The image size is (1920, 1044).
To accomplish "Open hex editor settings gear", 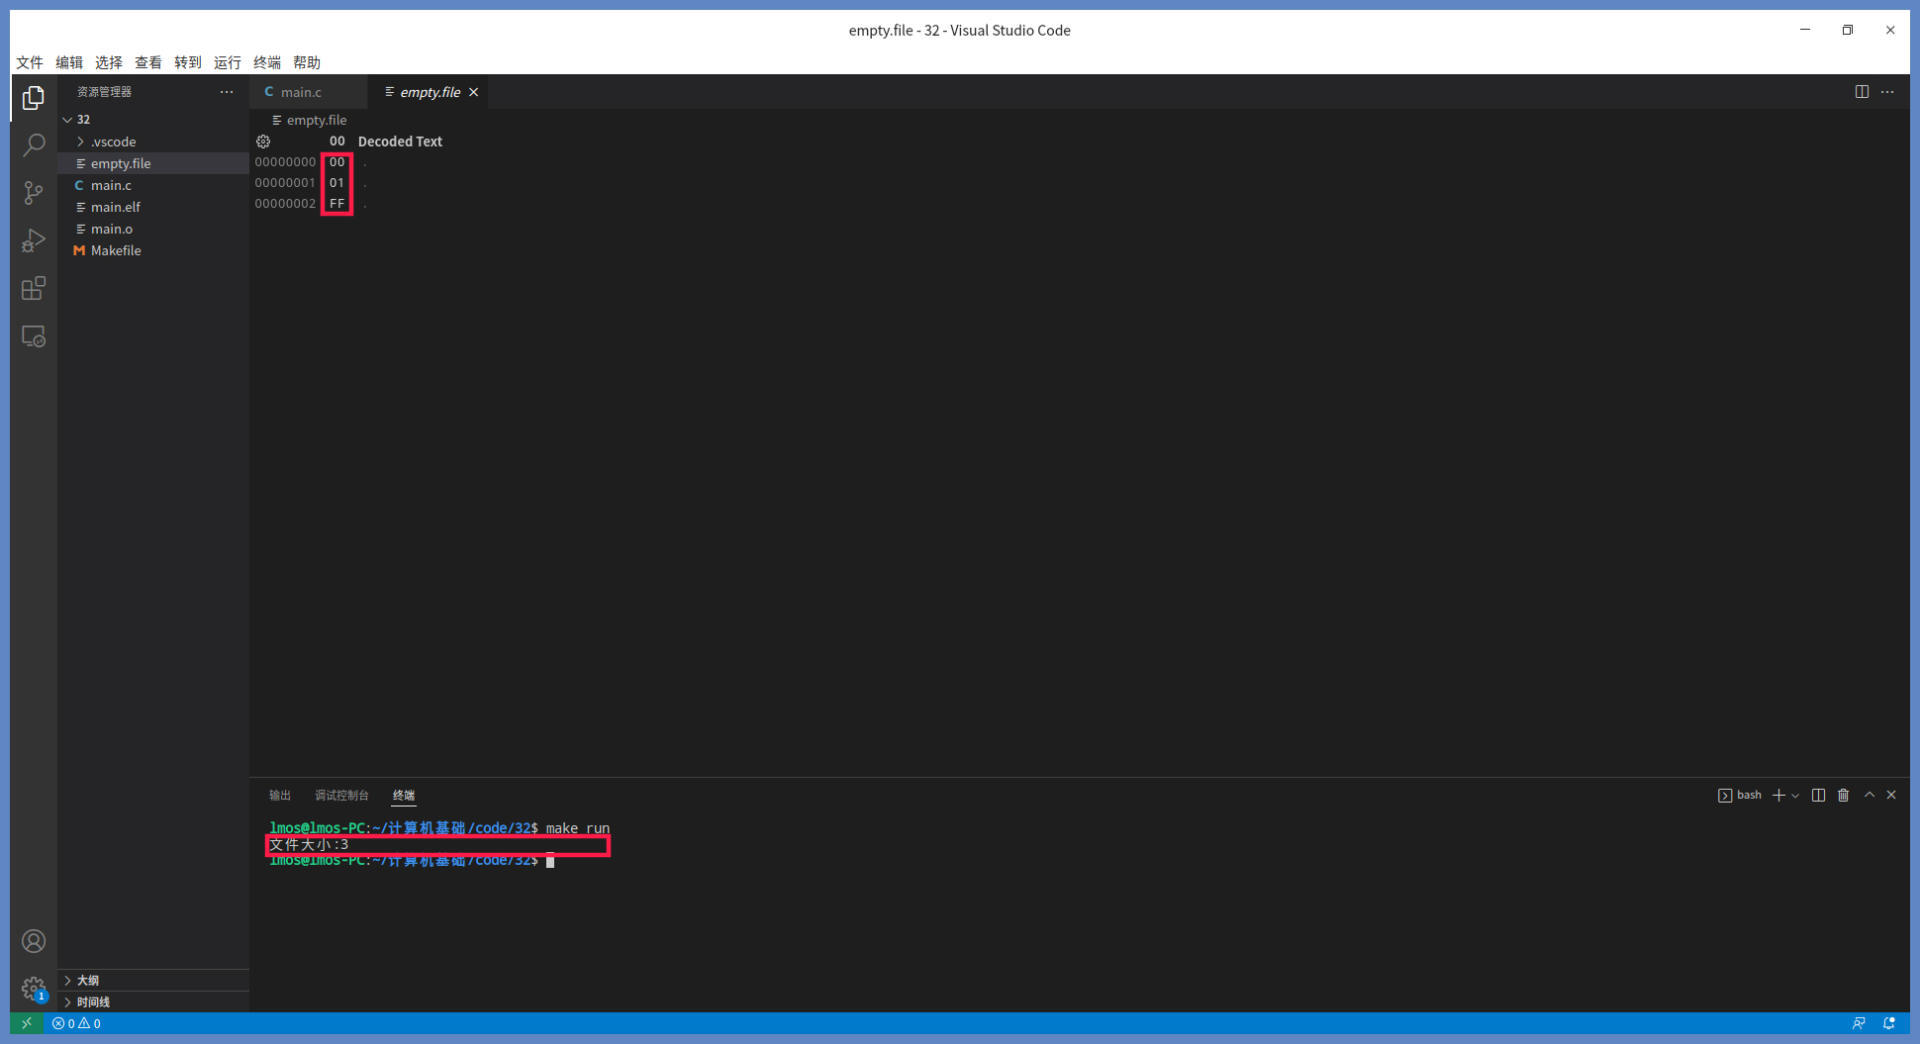I will (263, 142).
